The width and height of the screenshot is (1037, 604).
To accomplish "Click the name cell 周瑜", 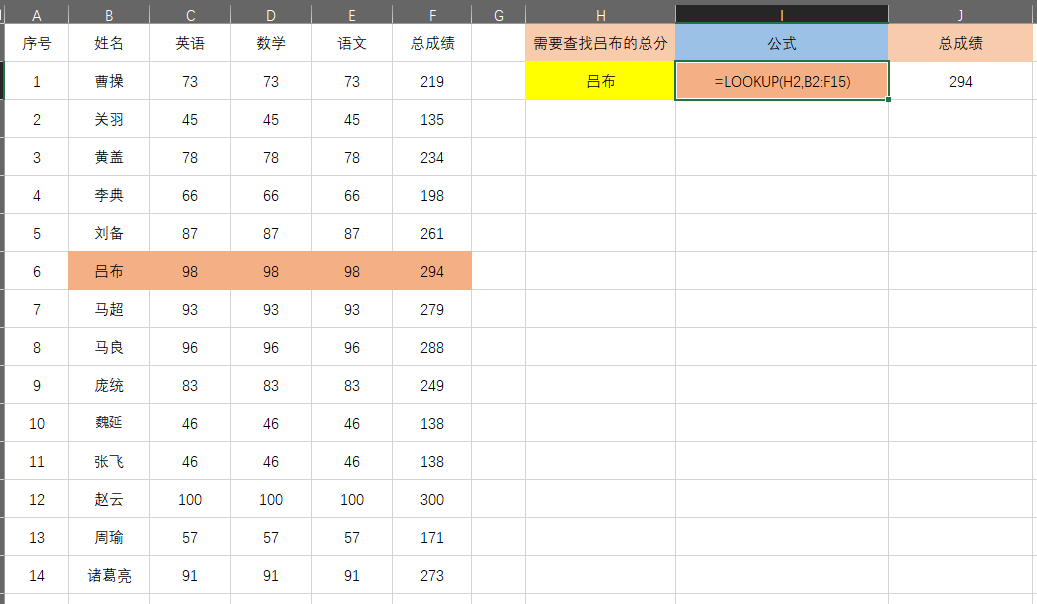I will 109,538.
